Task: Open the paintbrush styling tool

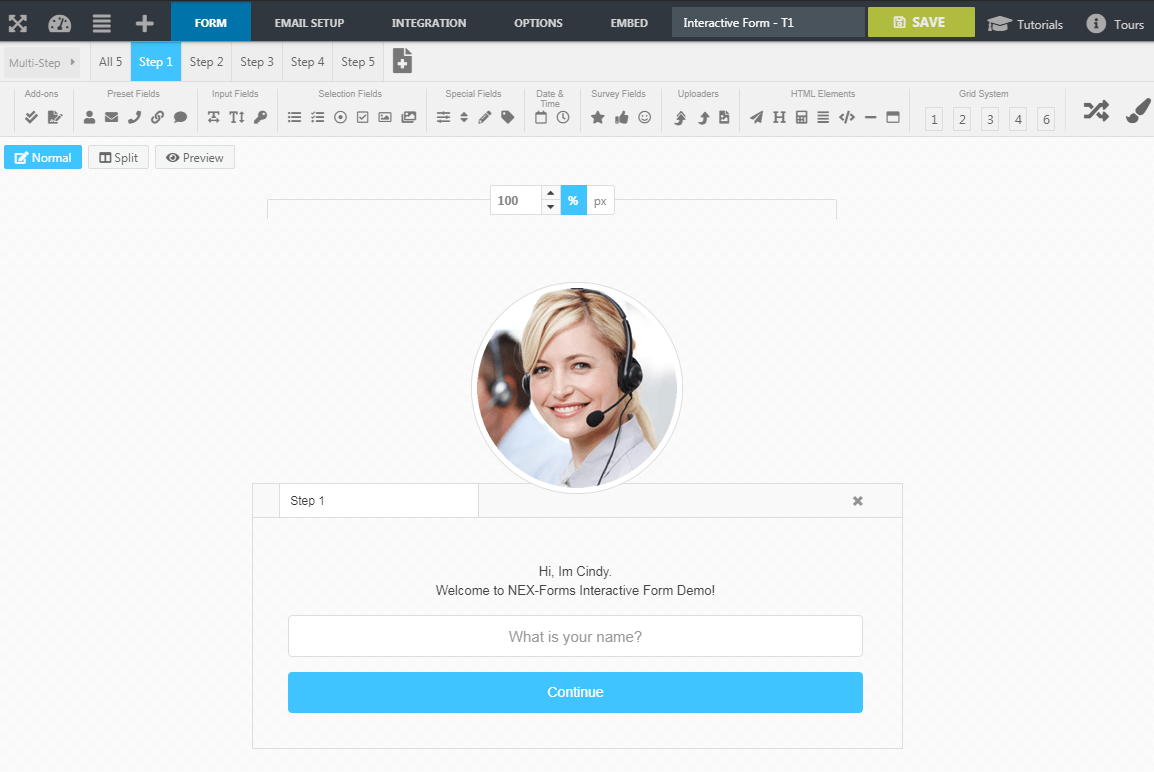Action: (x=1138, y=110)
